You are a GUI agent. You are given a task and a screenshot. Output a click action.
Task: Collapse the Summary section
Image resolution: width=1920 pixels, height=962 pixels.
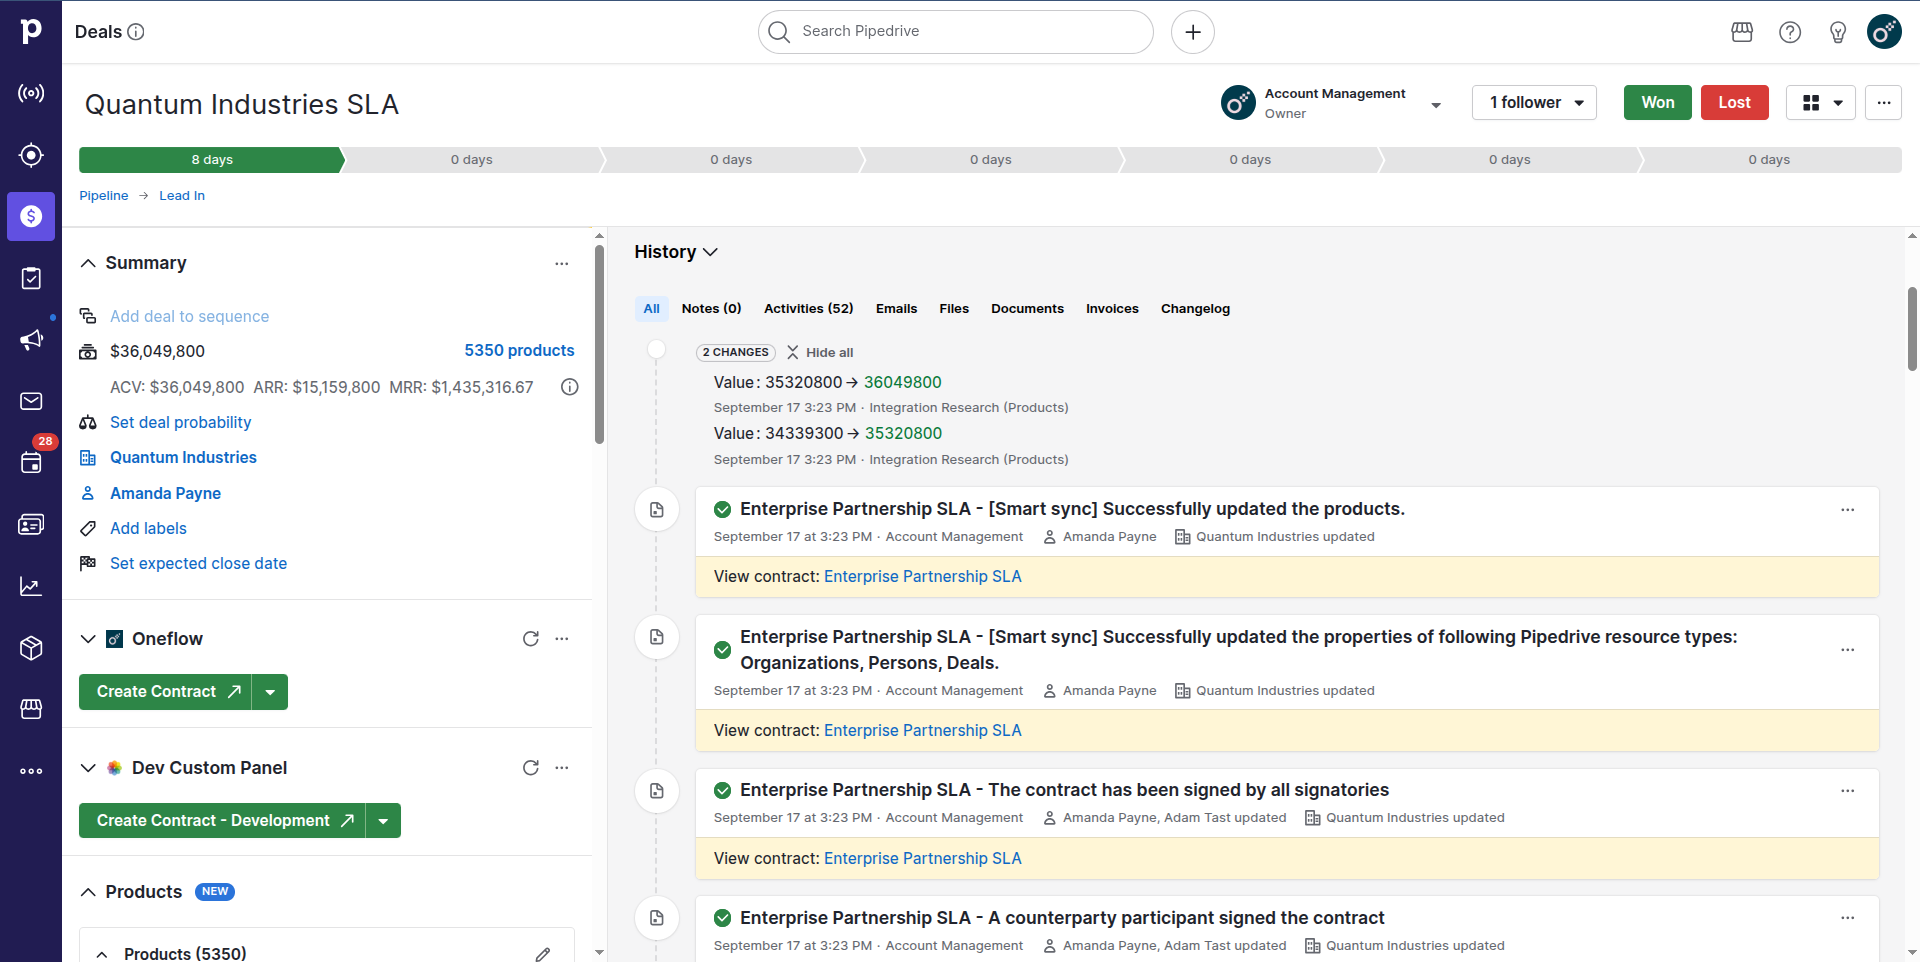[x=88, y=263]
